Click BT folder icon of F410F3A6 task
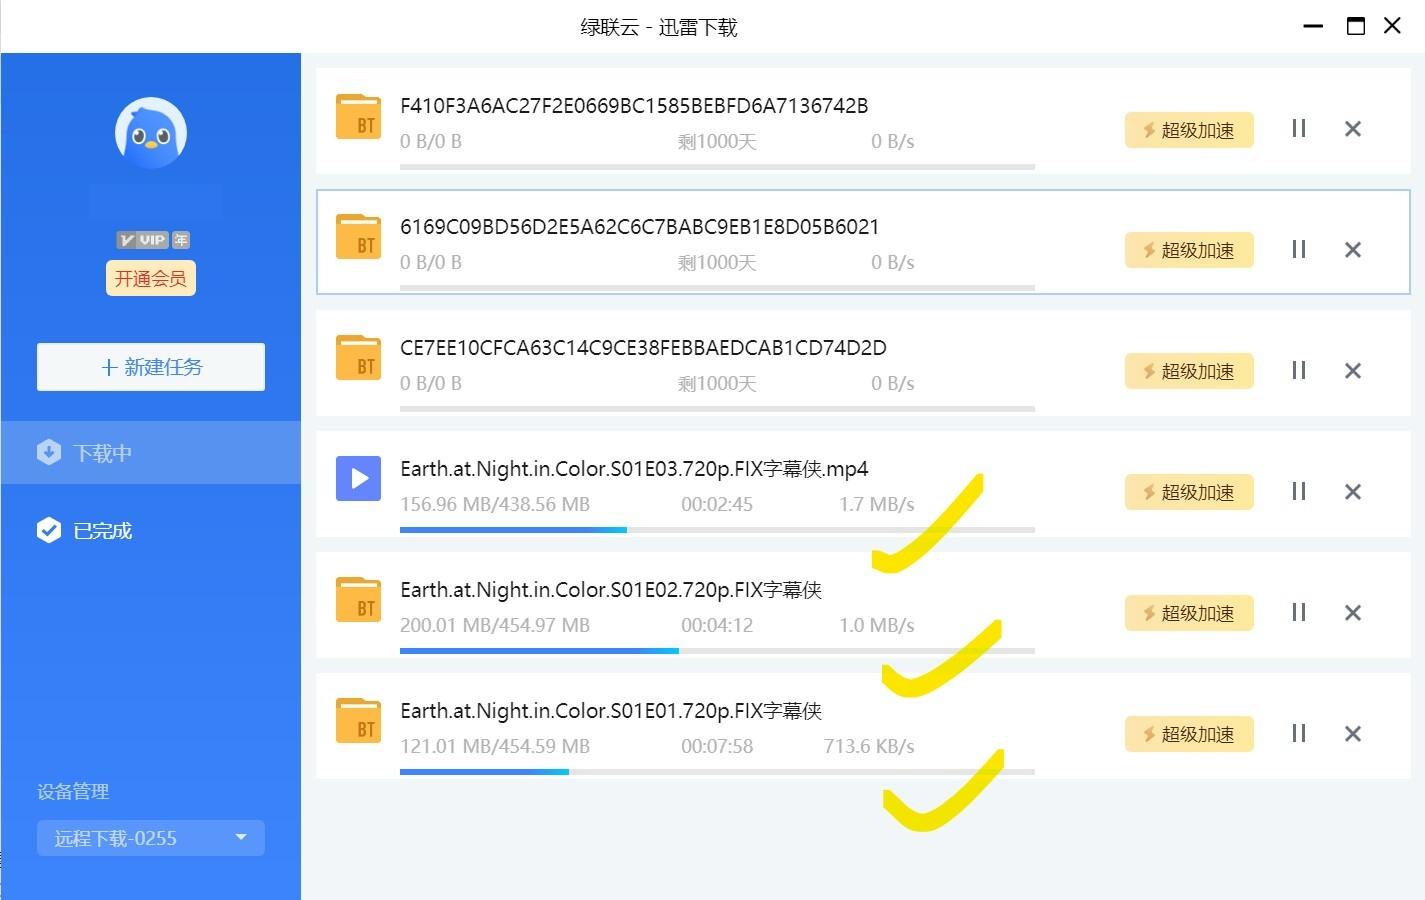 pos(358,118)
